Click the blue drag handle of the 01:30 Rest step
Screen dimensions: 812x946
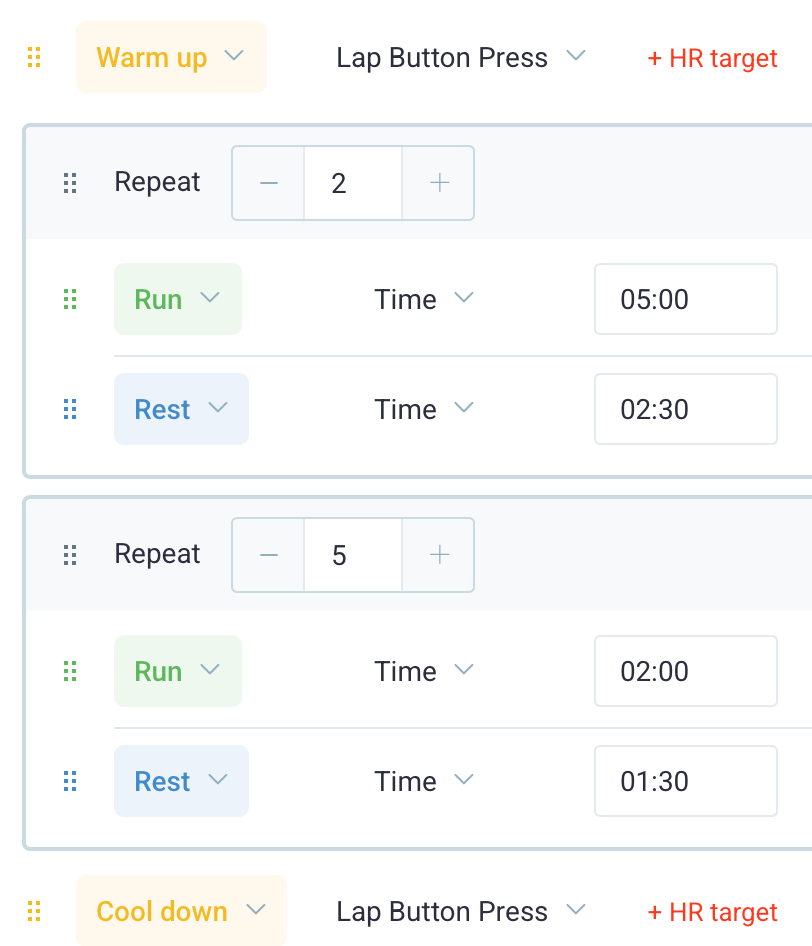70,781
